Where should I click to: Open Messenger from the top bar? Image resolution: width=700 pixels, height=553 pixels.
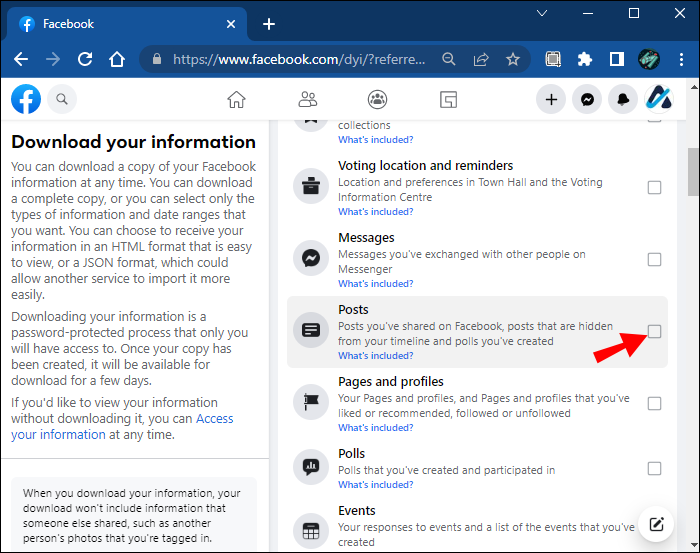(588, 99)
